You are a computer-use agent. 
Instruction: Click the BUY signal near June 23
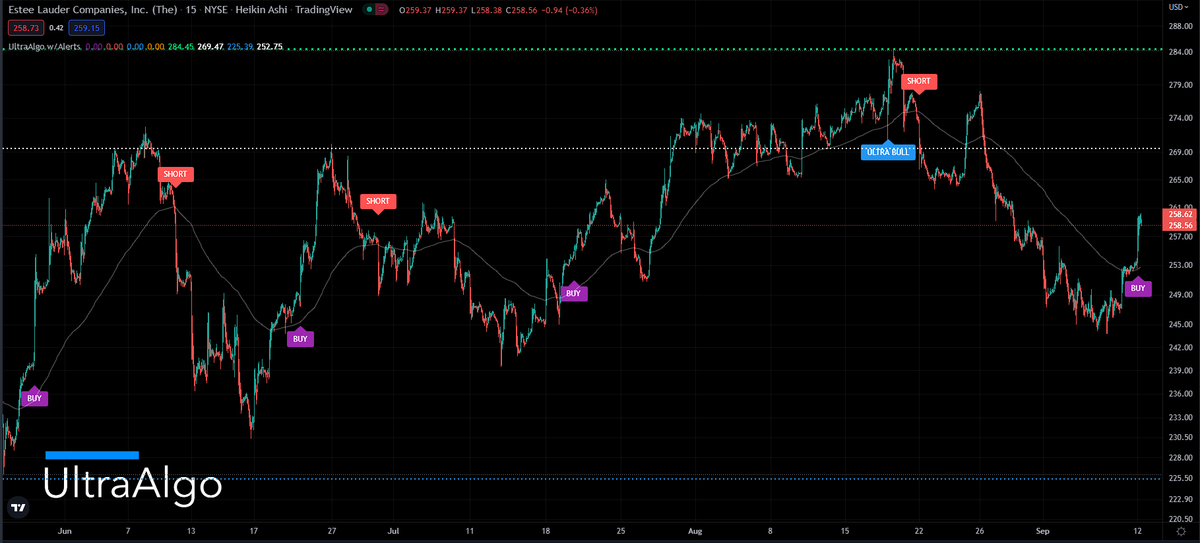300,339
